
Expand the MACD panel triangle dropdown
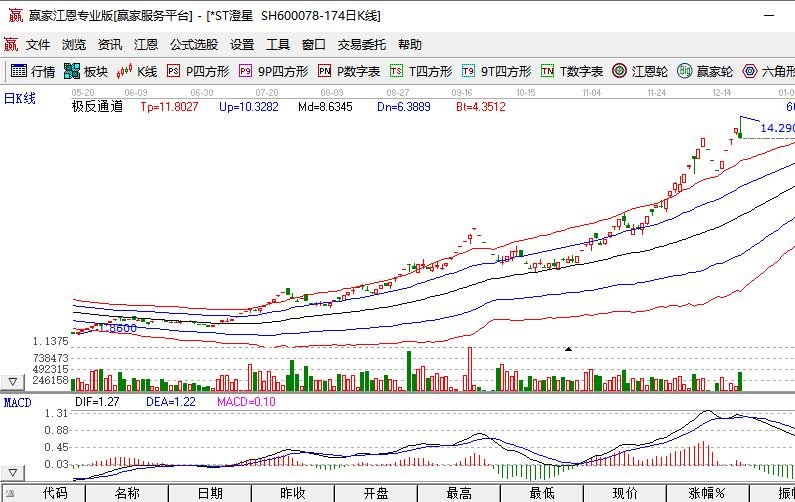[13, 473]
